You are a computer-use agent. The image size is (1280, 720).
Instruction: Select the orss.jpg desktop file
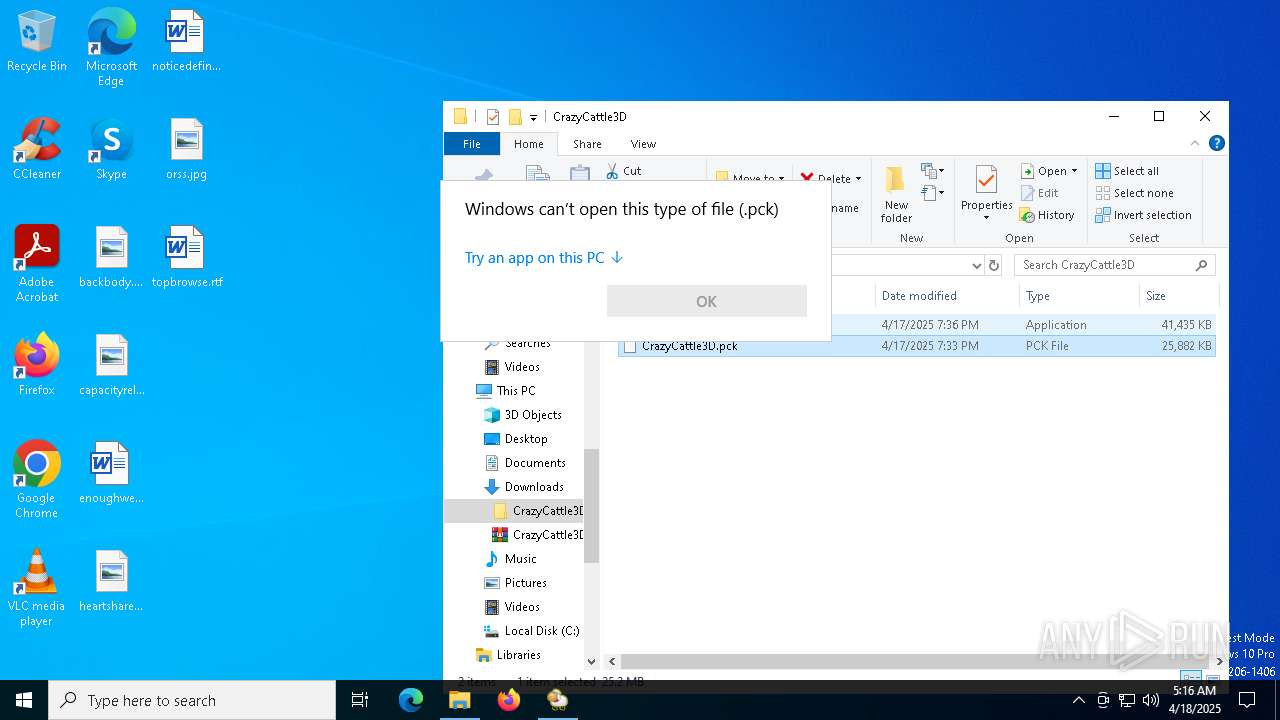pyautogui.click(x=186, y=150)
